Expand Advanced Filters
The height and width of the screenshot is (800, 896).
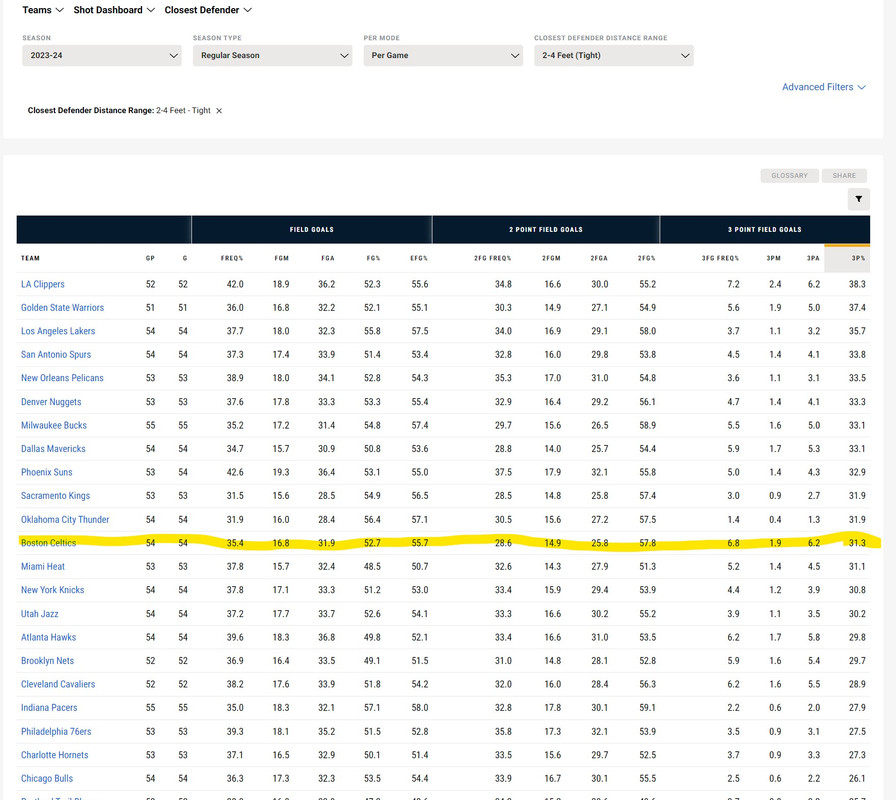point(823,87)
